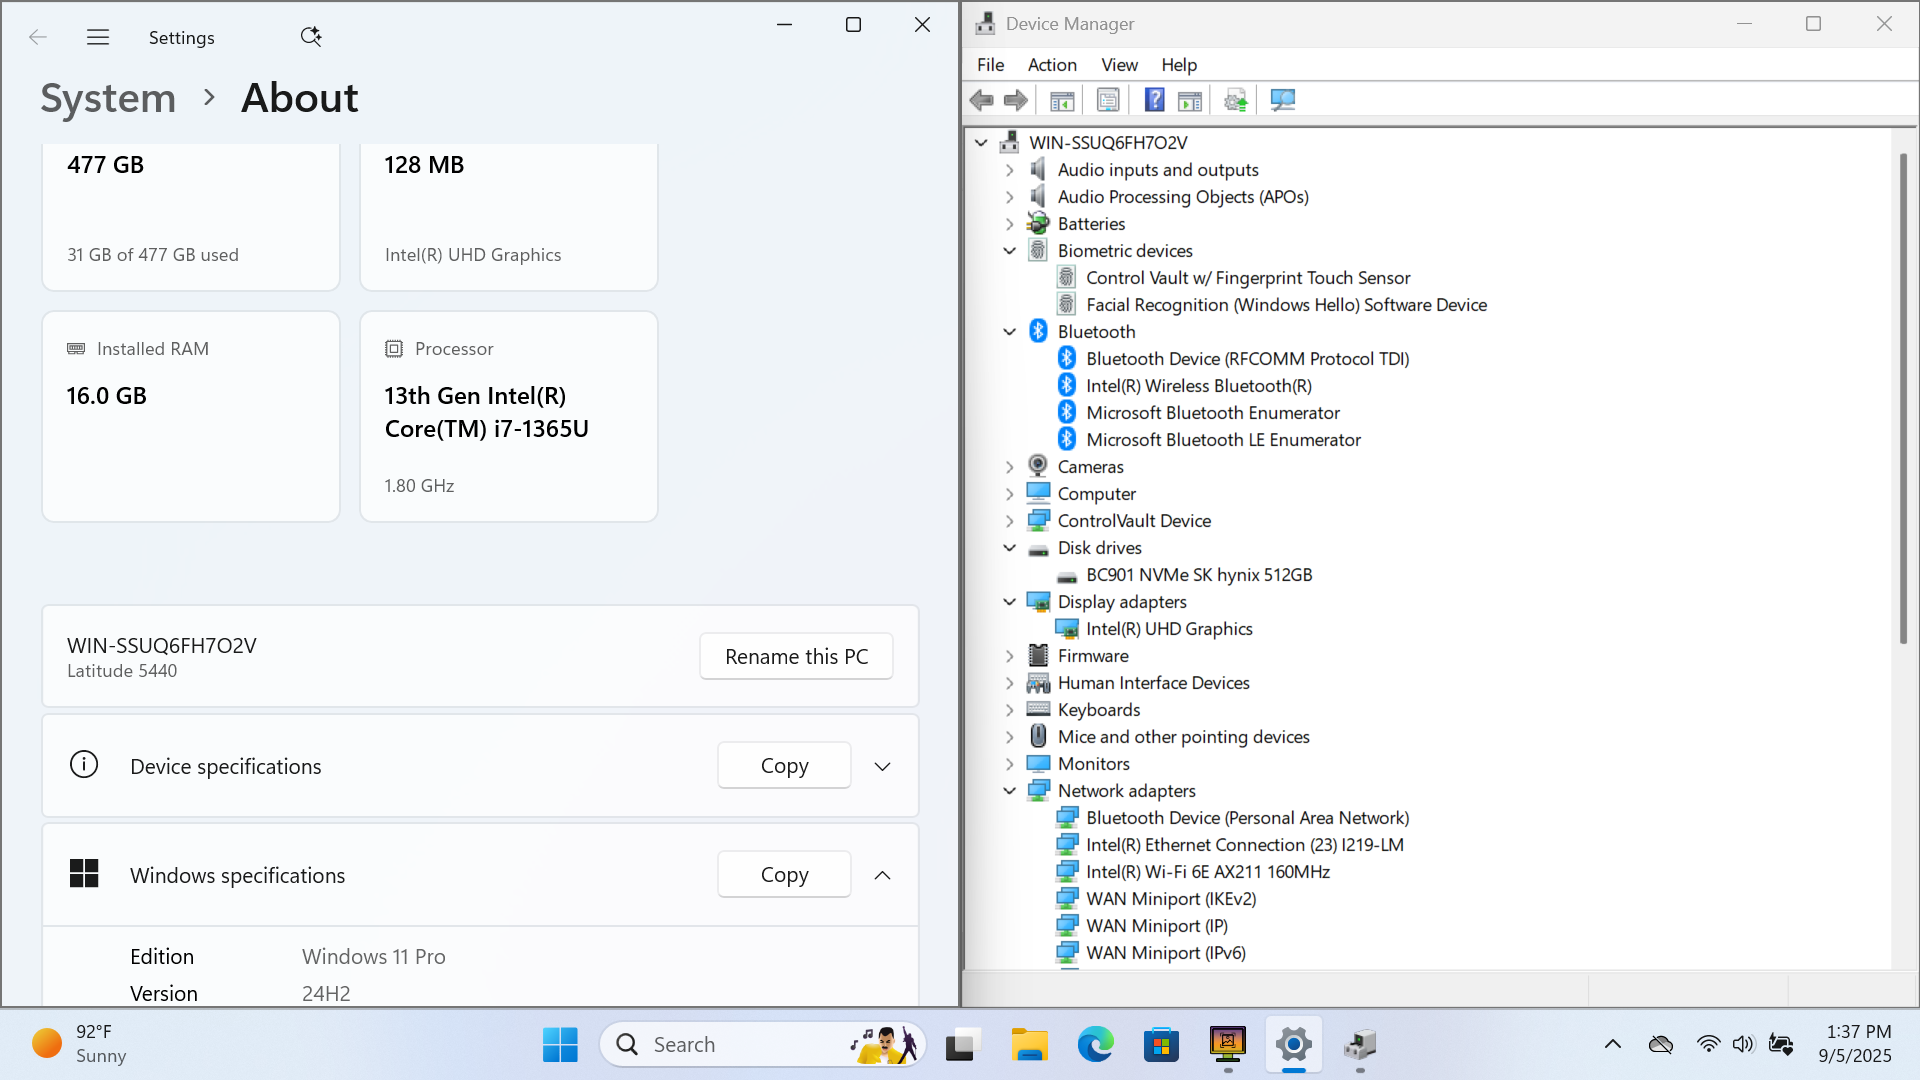Select Microsoft Bluetooth LE Enumerator
The width and height of the screenshot is (1920, 1080).
[1223, 440]
